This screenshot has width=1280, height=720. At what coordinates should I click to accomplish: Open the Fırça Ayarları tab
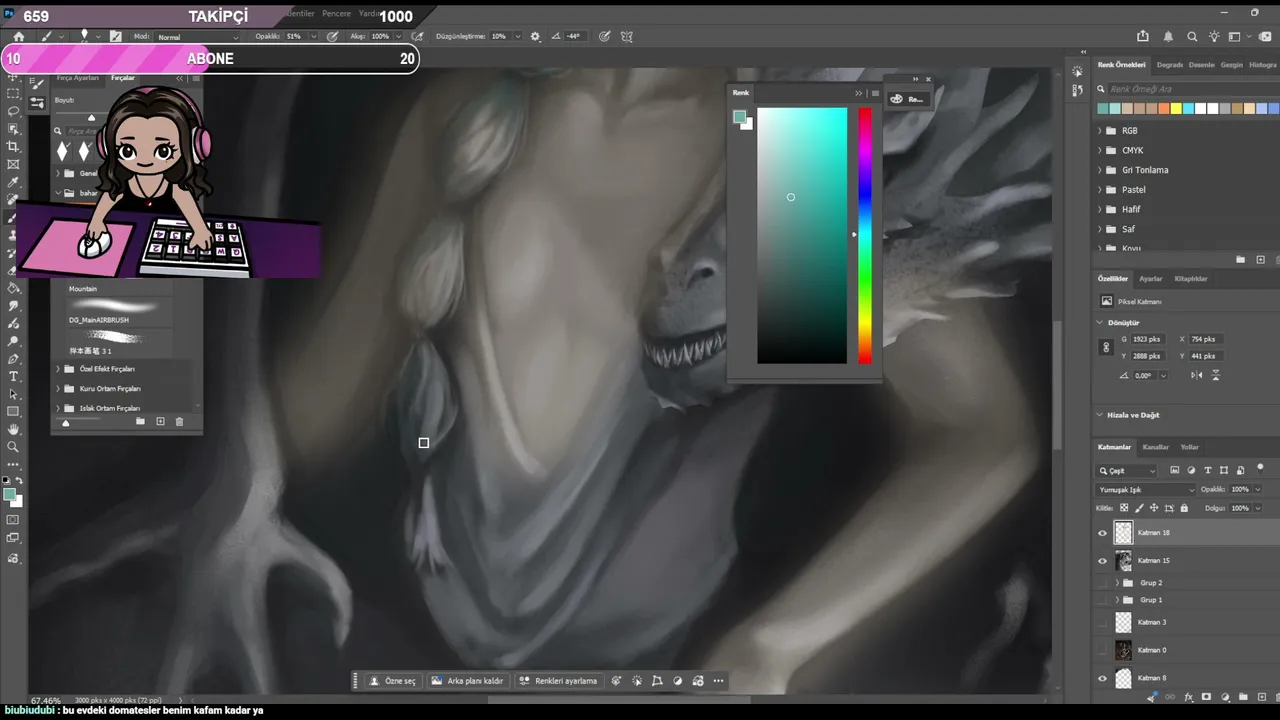[x=77, y=78]
